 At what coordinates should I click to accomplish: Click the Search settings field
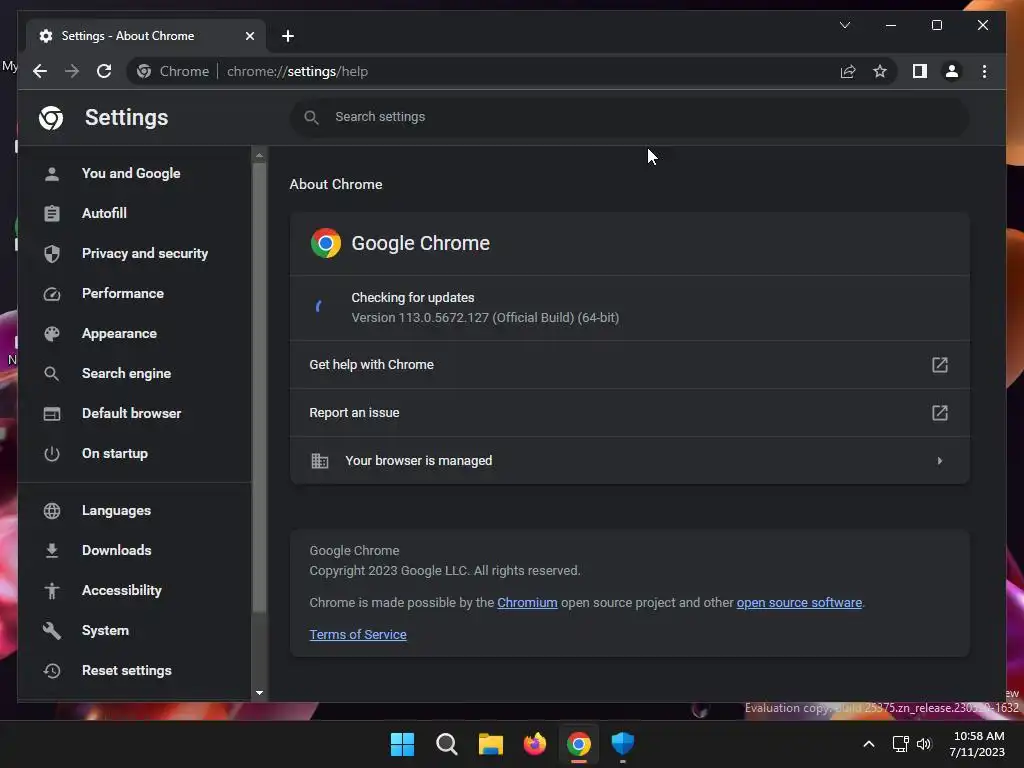point(629,117)
